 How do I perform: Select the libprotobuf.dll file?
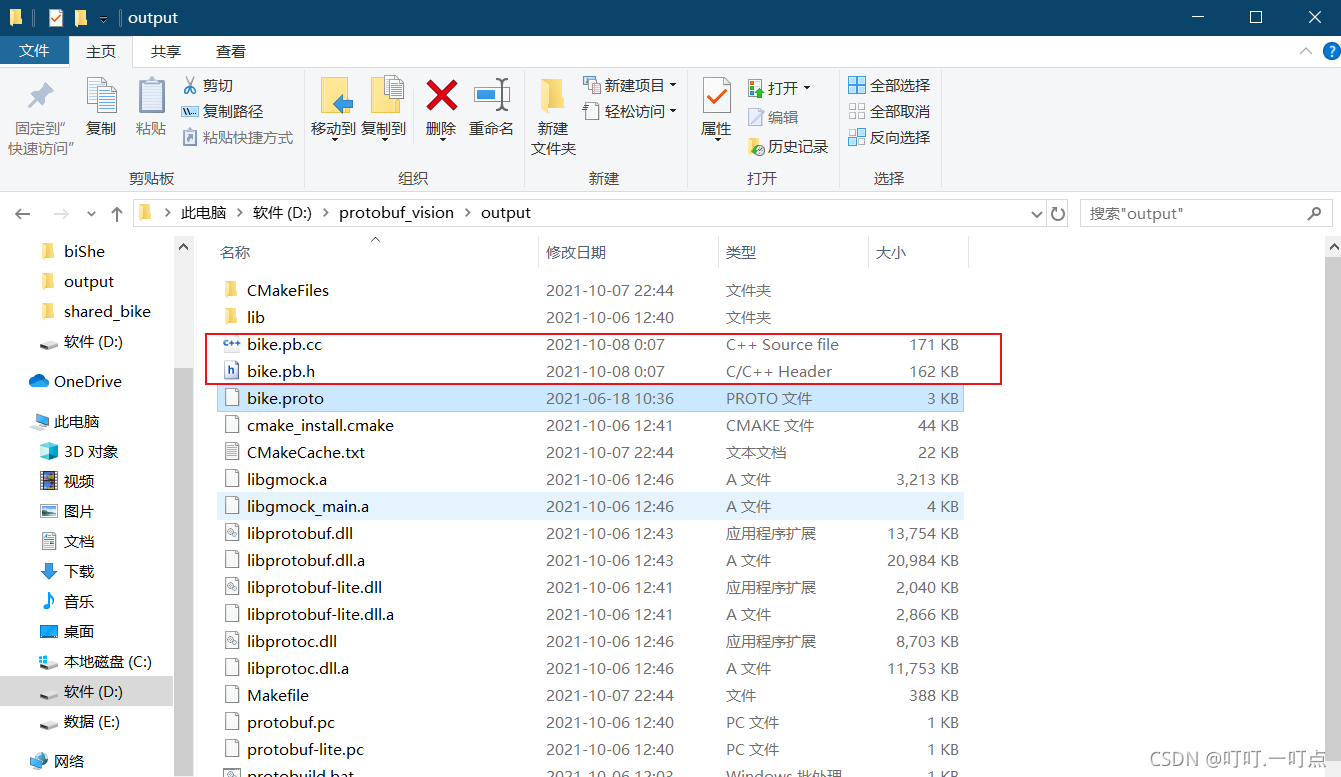tap(590, 533)
